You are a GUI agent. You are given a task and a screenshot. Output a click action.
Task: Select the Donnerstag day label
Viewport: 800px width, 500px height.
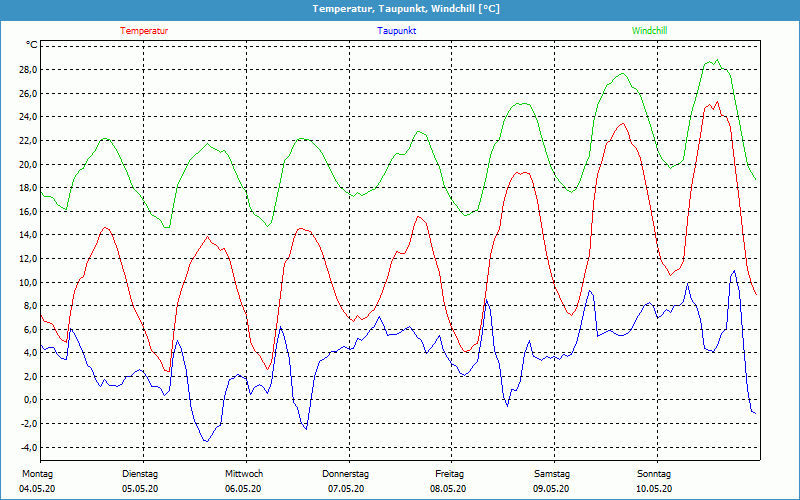[x=345, y=474]
